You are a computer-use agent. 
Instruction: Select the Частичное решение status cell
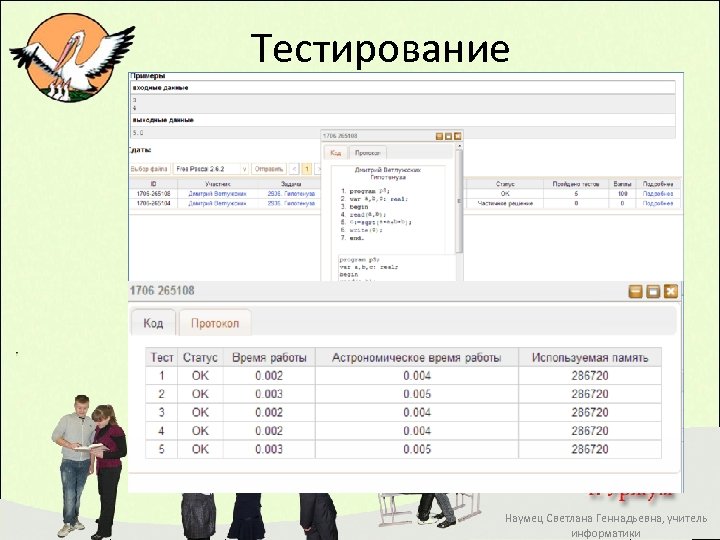click(x=505, y=203)
